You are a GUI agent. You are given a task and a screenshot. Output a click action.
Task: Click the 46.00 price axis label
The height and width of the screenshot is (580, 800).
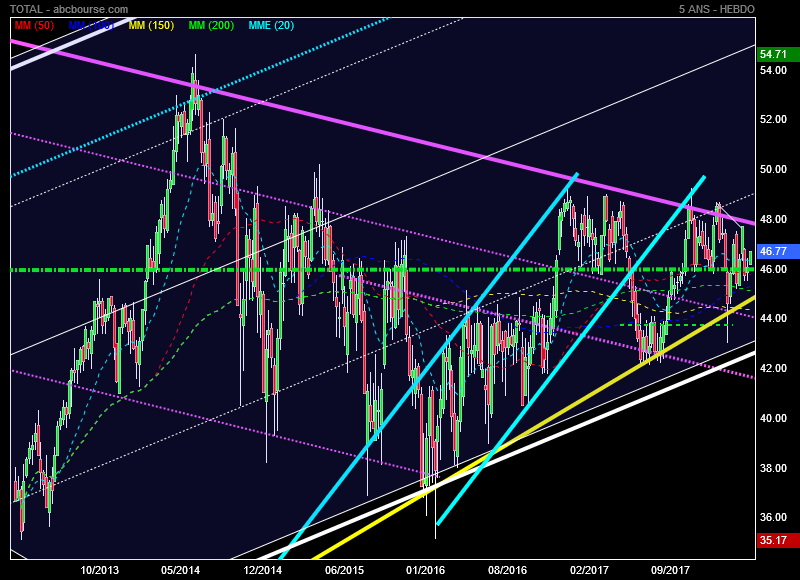(773, 269)
